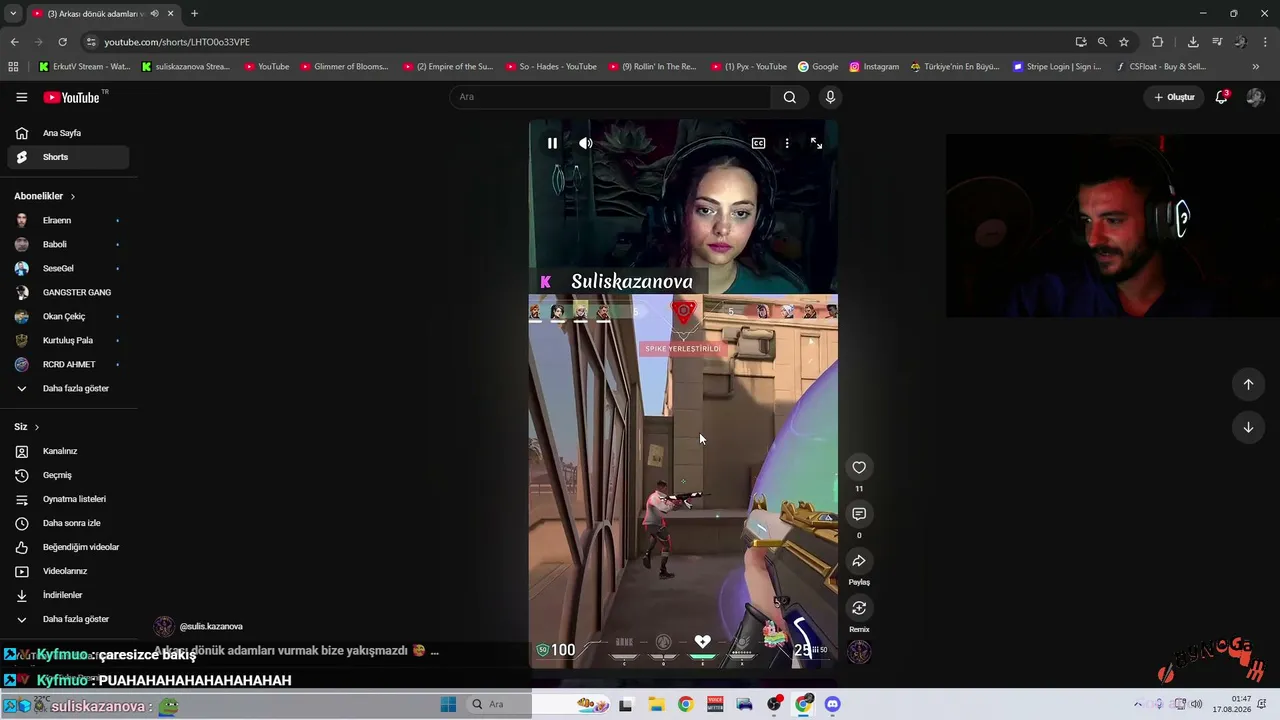Open Oynatma listeleri playlists
Viewport: 1280px width, 720px height.
pos(68,499)
